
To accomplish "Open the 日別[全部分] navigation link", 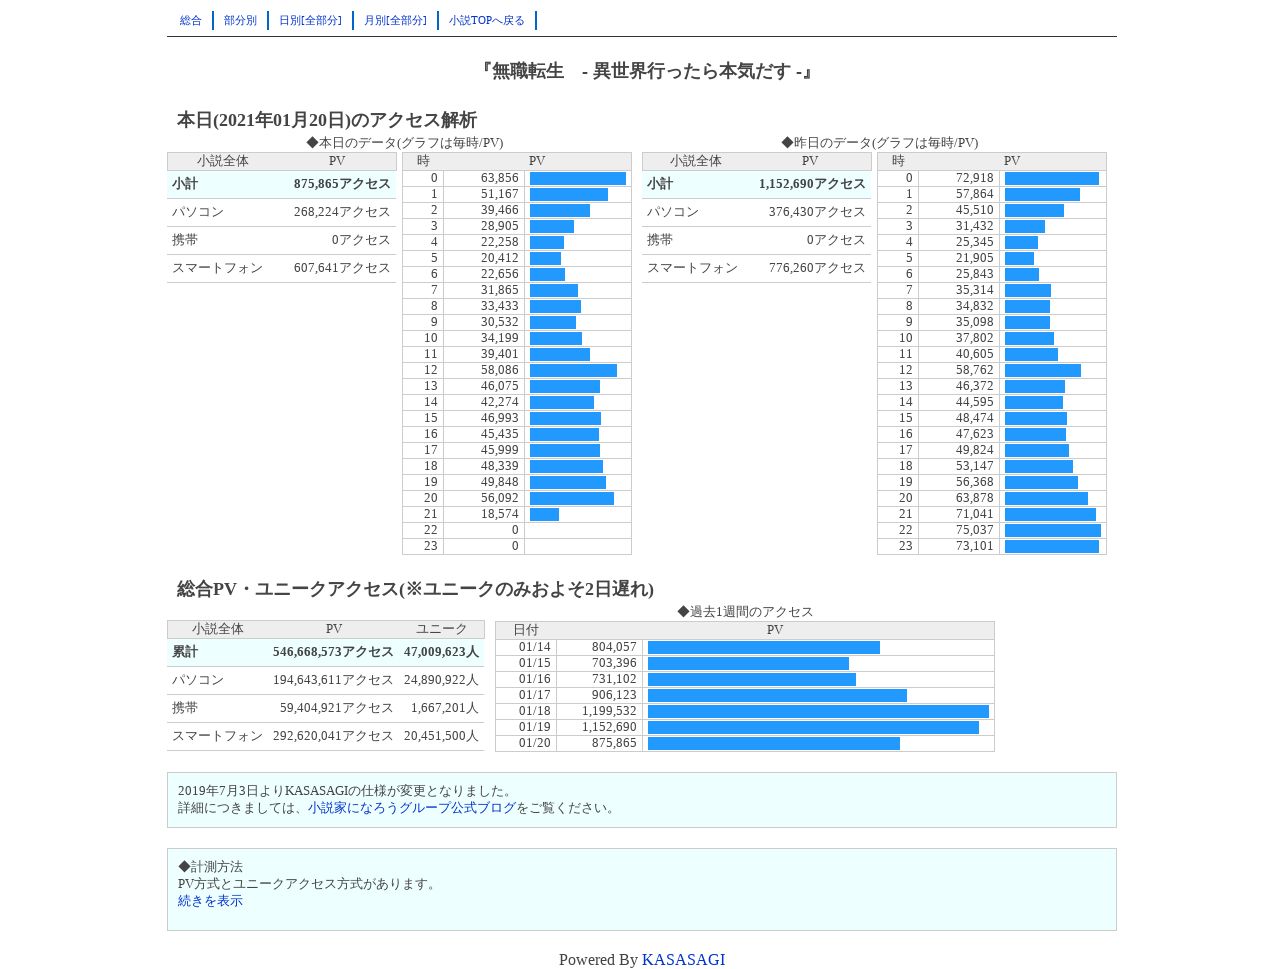I will [x=310, y=20].
